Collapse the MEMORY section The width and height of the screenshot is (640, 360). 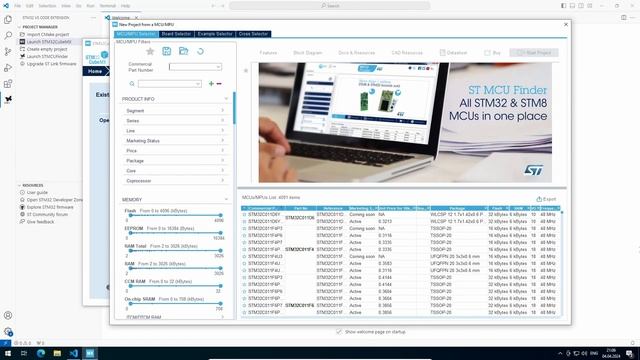pyautogui.click(x=226, y=200)
